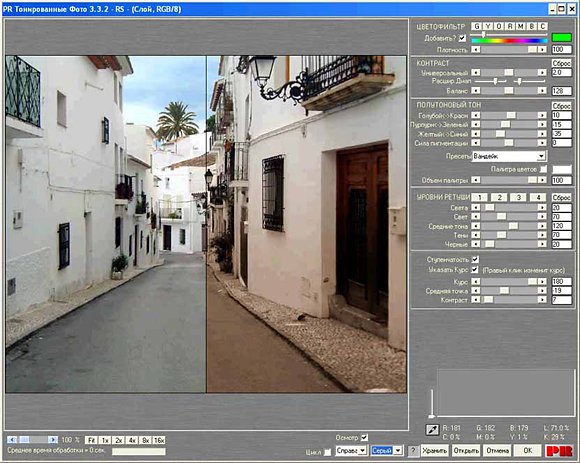Decrease Плотность with left arrow
This screenshot has height=463, width=580.
tap(476, 50)
